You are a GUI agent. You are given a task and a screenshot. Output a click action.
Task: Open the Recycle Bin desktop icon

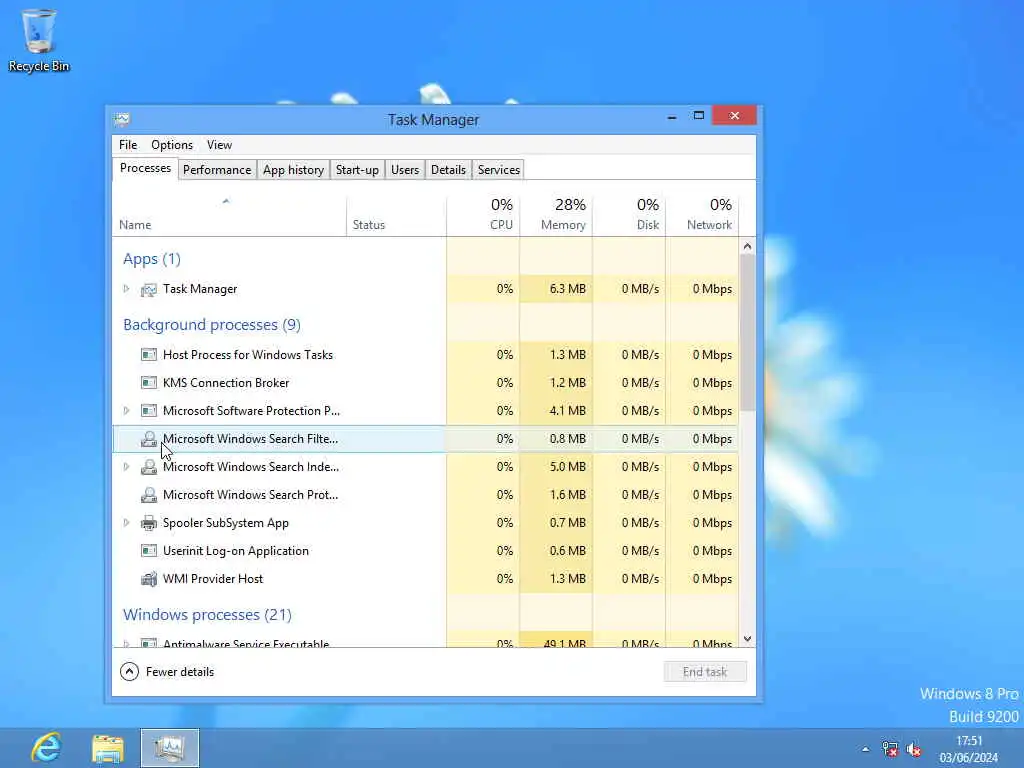[39, 40]
